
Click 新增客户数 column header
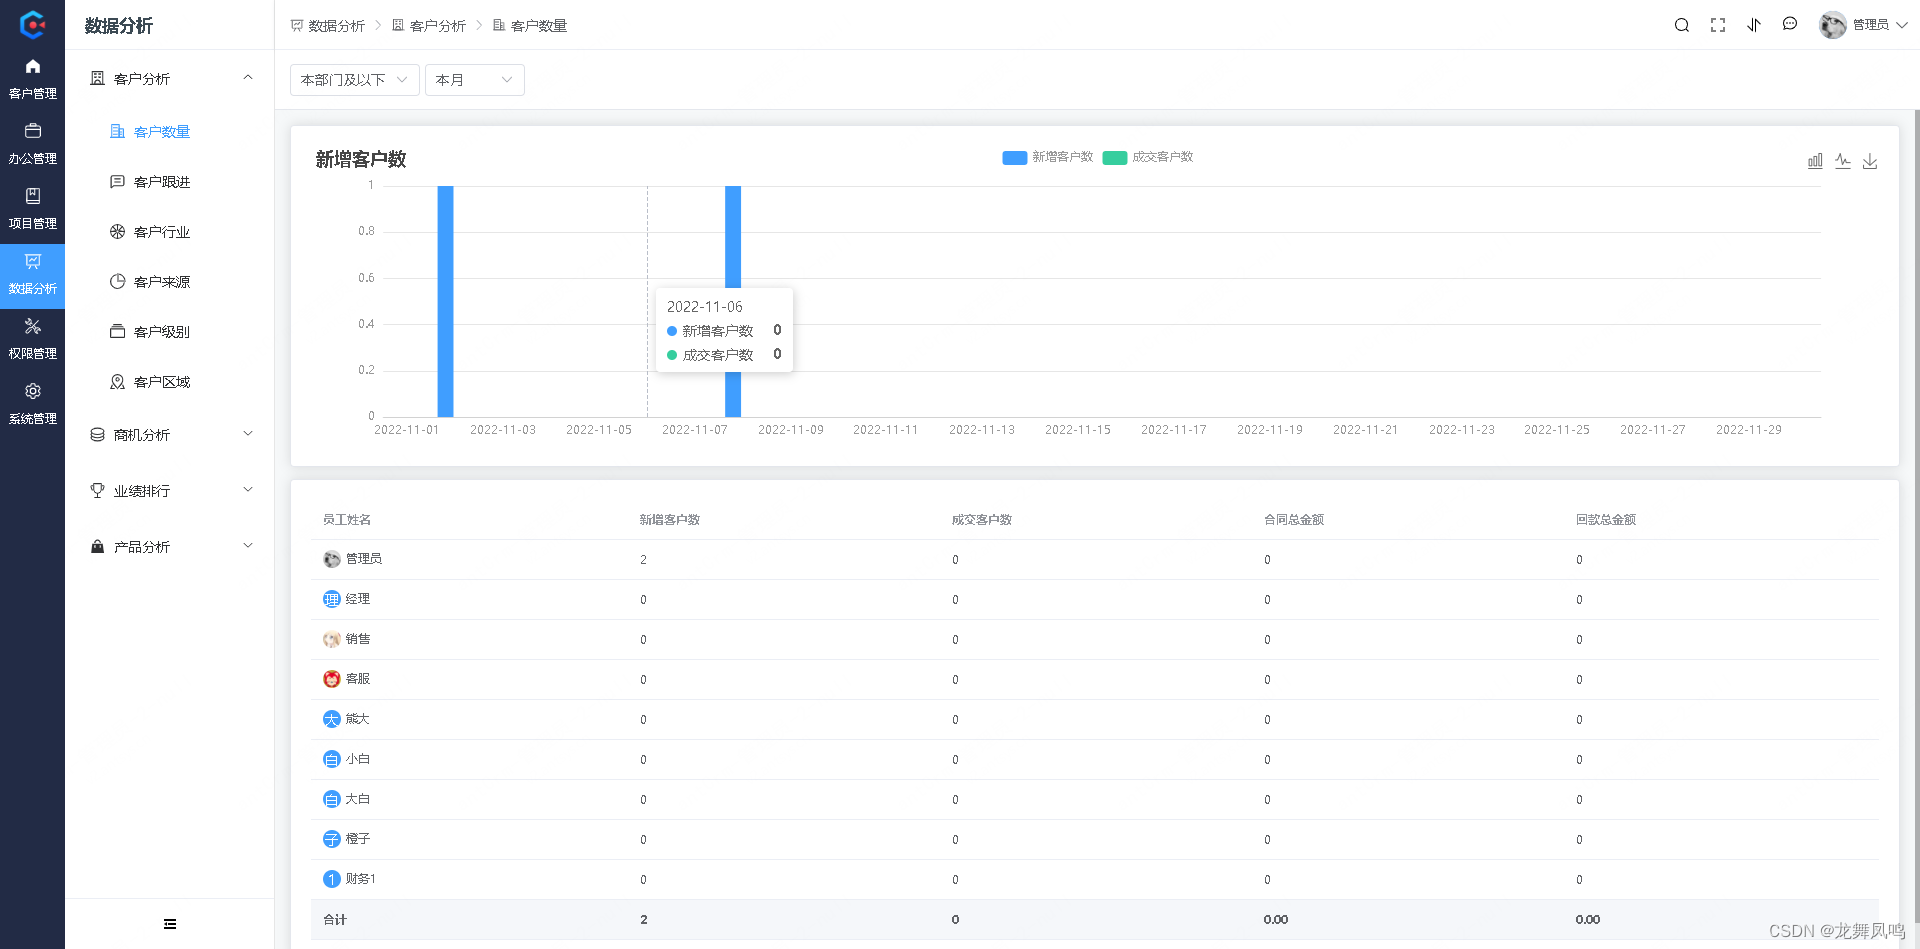(670, 520)
